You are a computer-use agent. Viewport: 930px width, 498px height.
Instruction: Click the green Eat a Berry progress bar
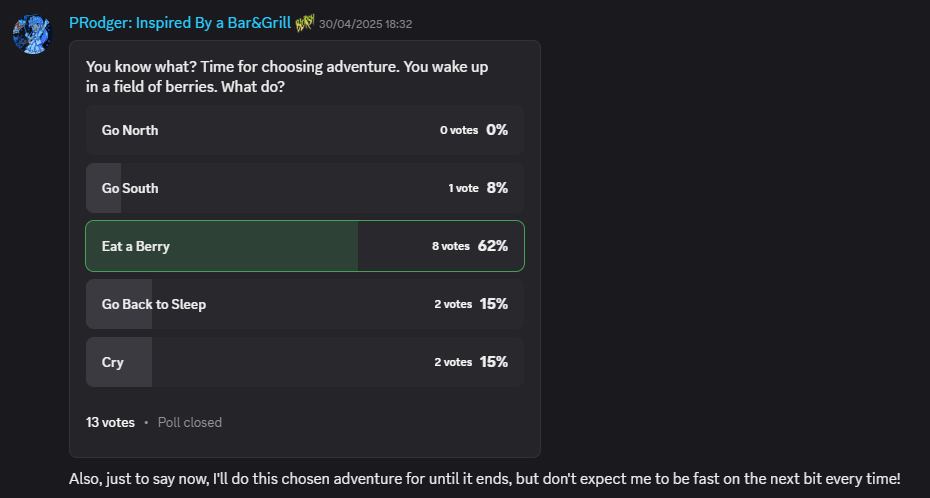(x=222, y=246)
